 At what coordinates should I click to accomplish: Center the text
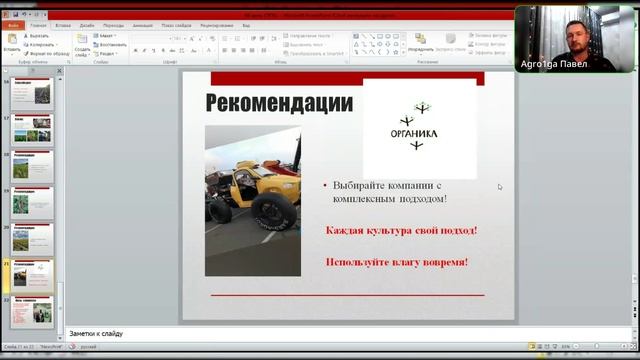[x=234, y=50]
